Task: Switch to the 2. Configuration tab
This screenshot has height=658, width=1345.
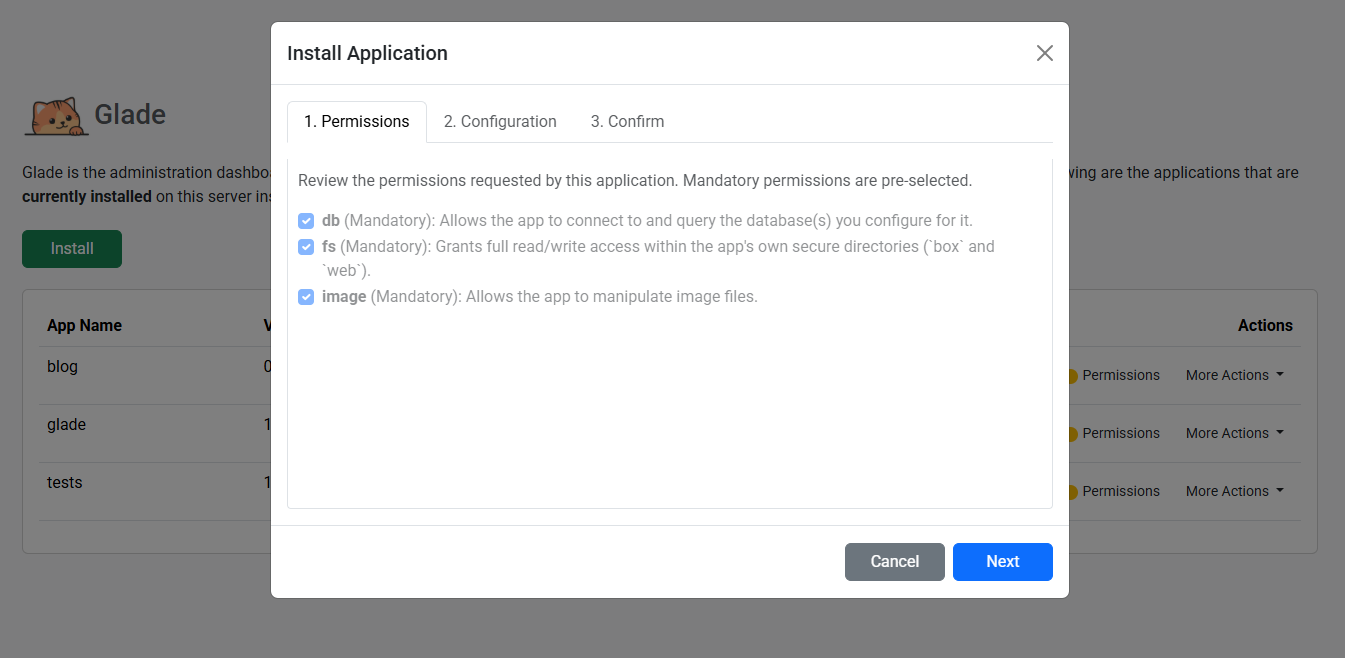Action: [500, 122]
